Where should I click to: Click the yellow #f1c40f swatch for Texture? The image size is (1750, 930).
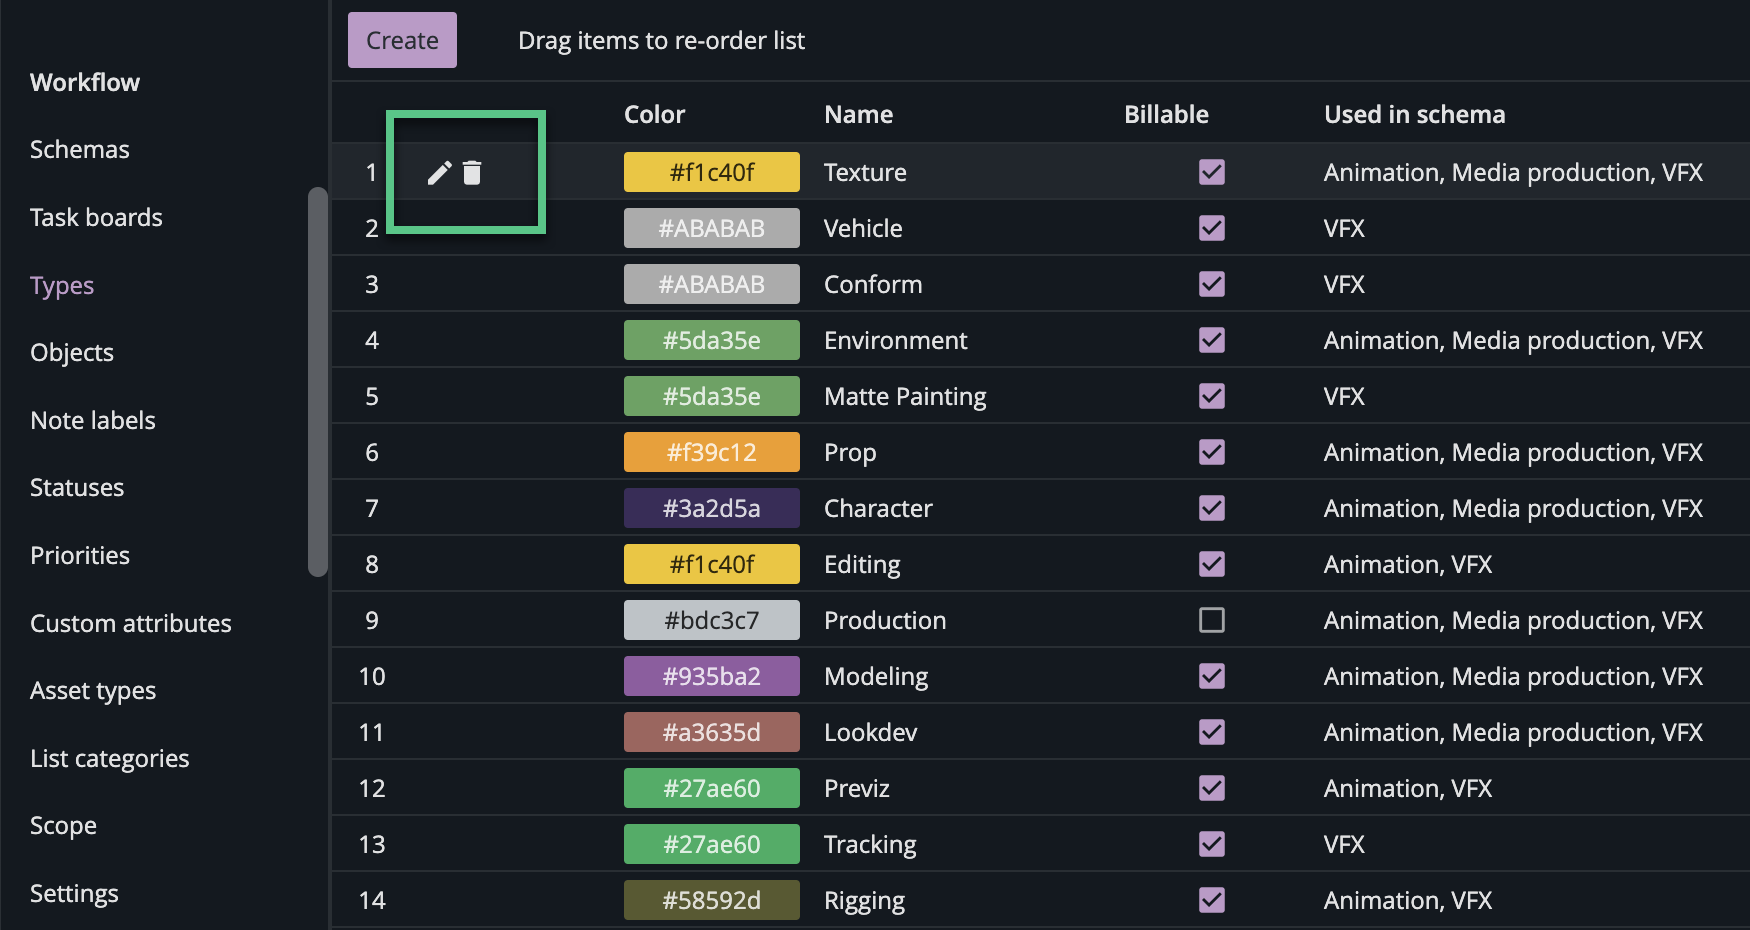[x=711, y=172]
